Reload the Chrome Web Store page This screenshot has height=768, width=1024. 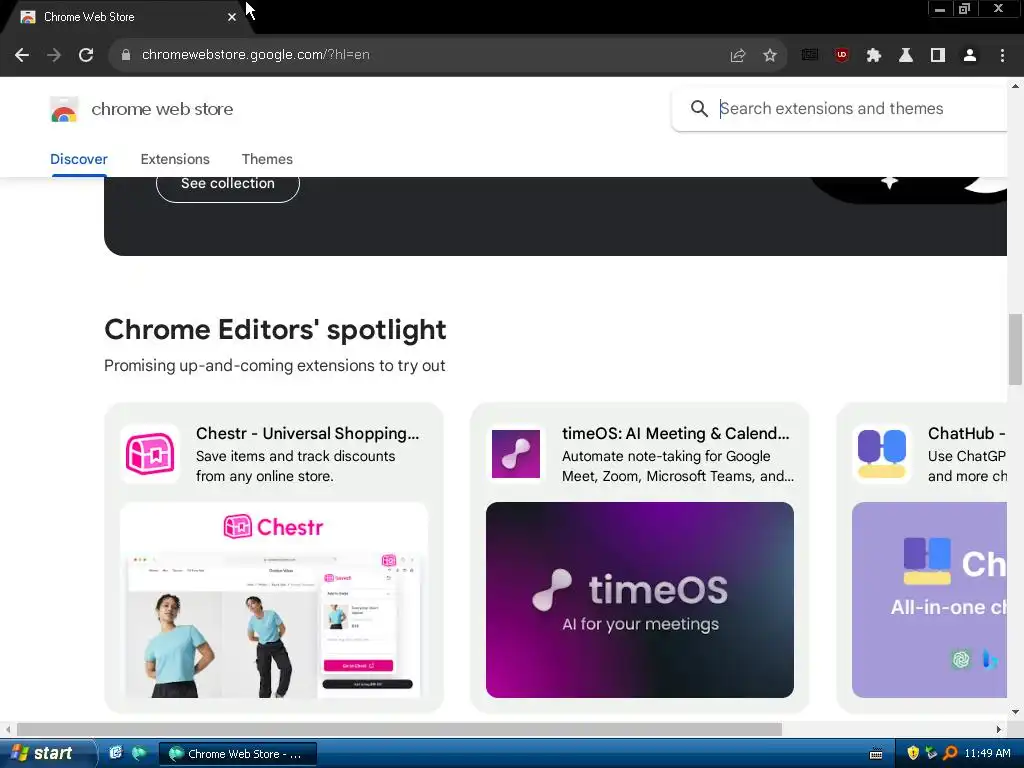[86, 56]
